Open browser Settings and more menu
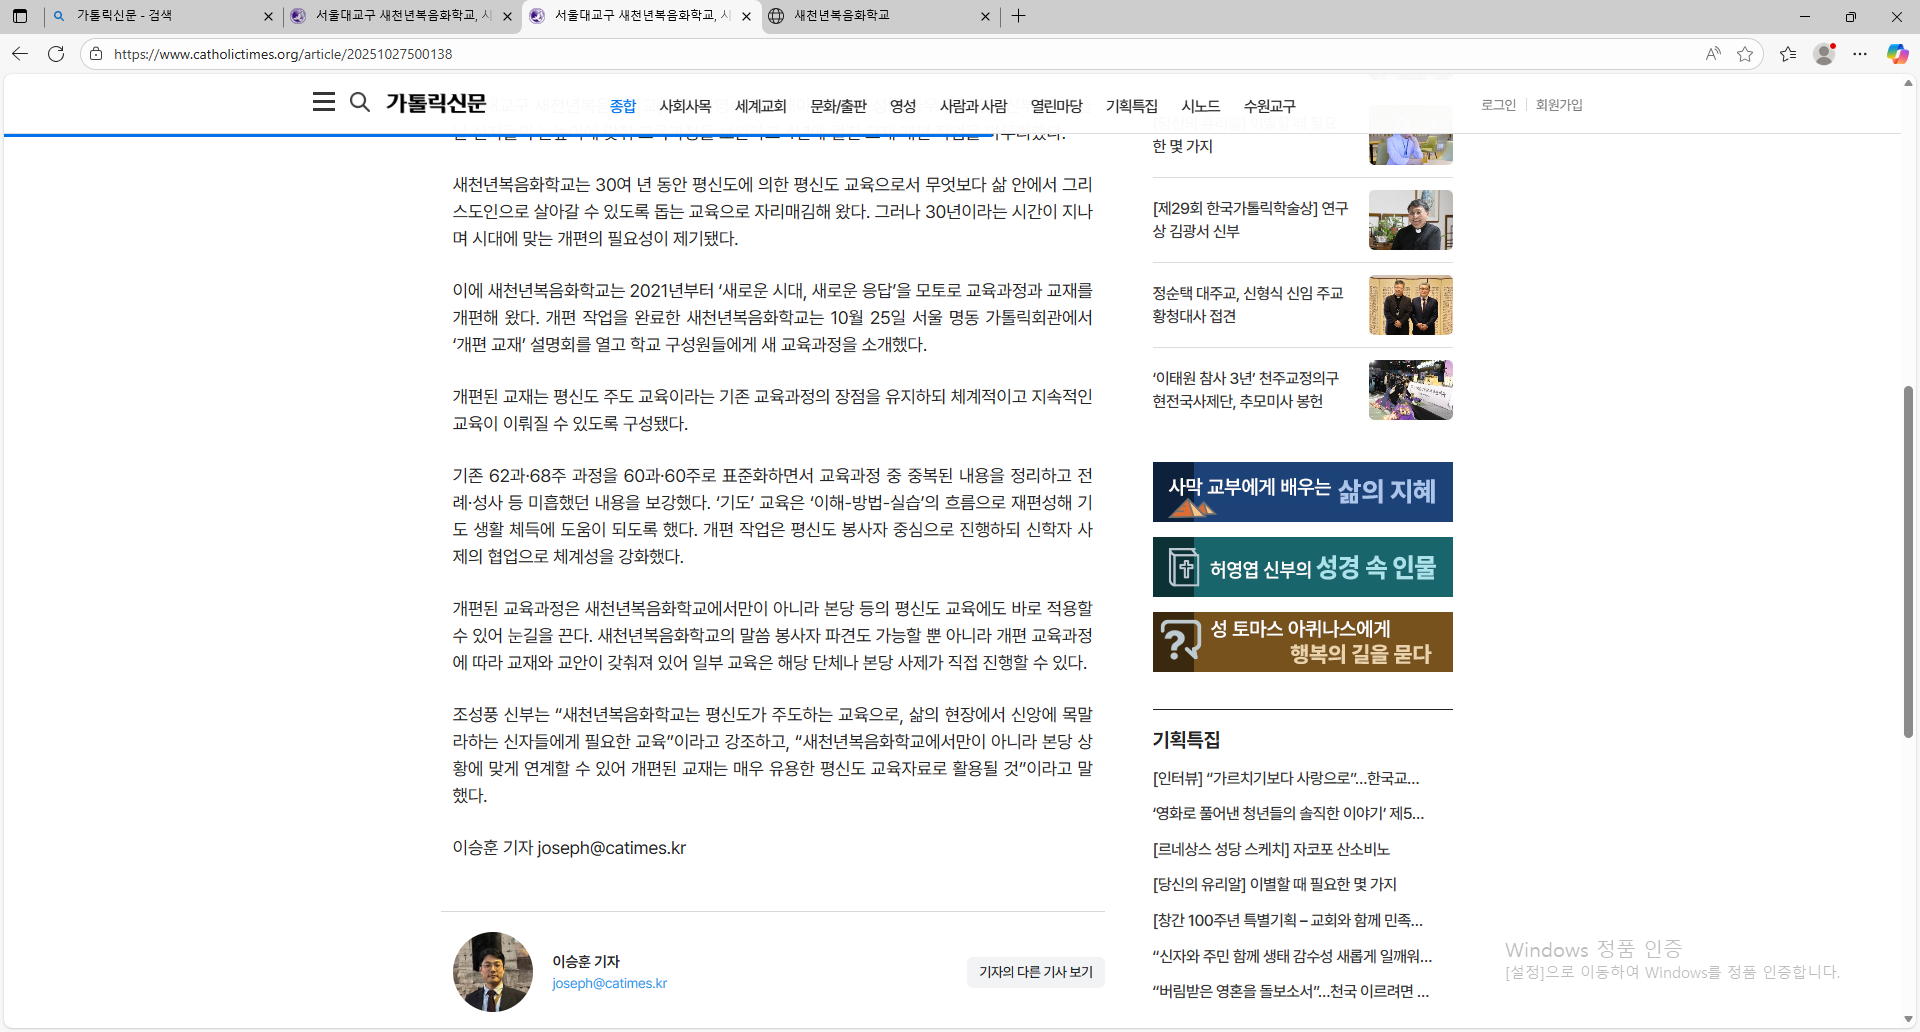 [x=1860, y=54]
